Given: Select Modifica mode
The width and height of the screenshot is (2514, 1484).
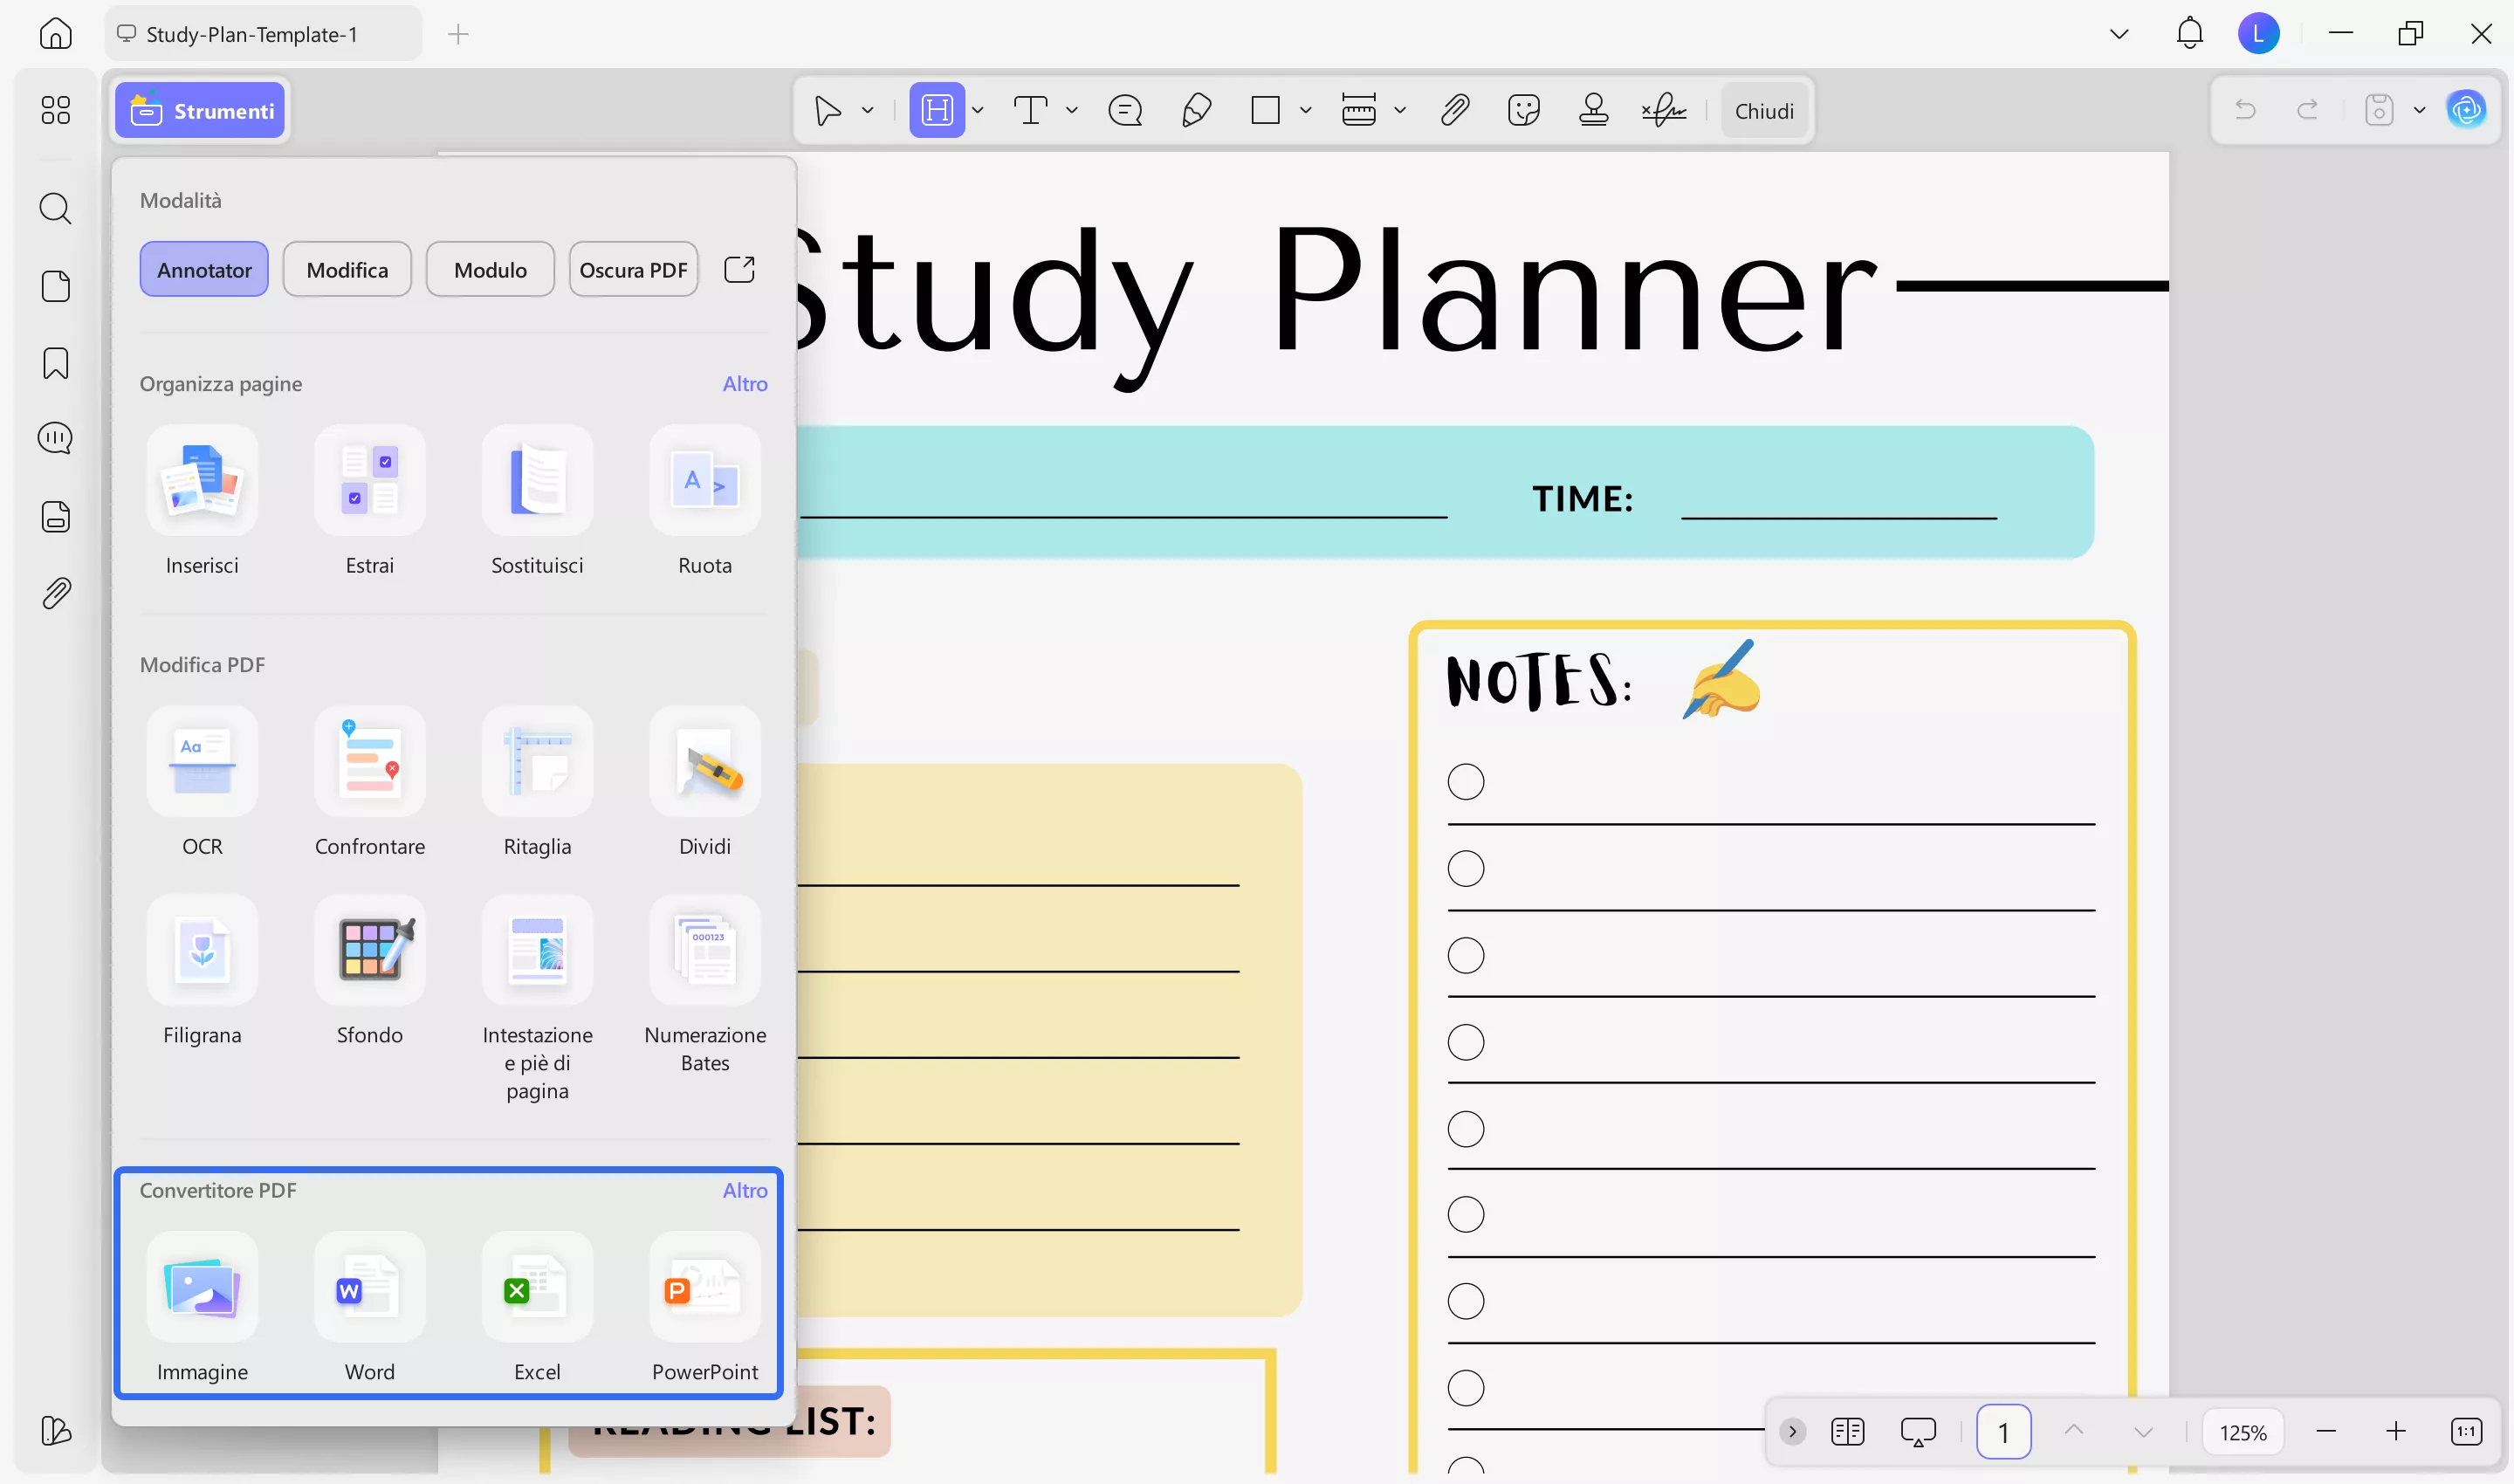Looking at the screenshot, I should [347, 269].
